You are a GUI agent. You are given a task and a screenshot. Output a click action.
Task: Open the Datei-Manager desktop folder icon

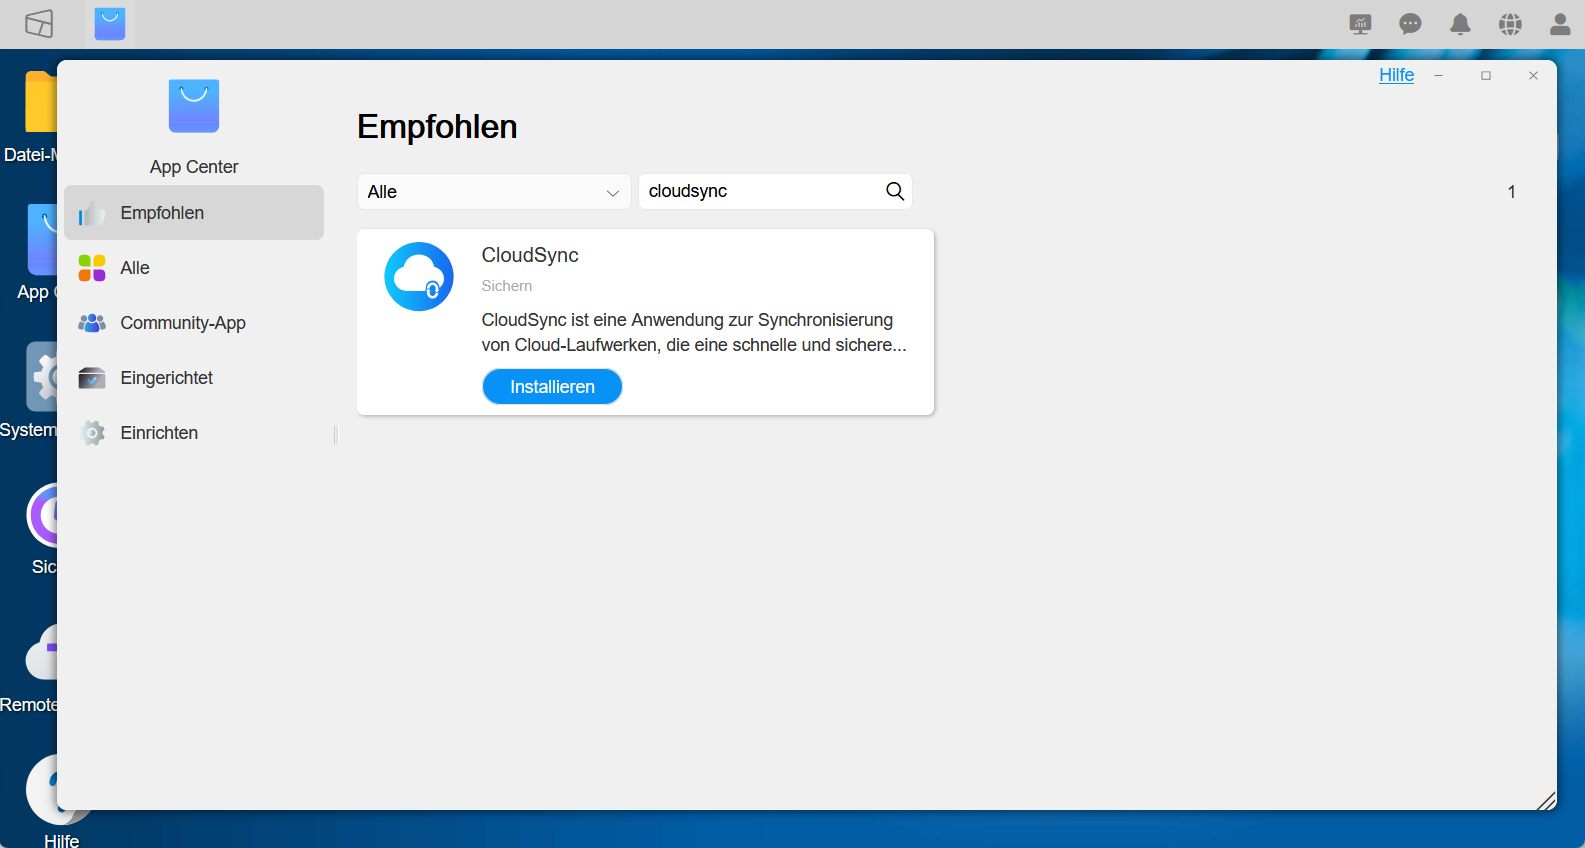(x=40, y=102)
